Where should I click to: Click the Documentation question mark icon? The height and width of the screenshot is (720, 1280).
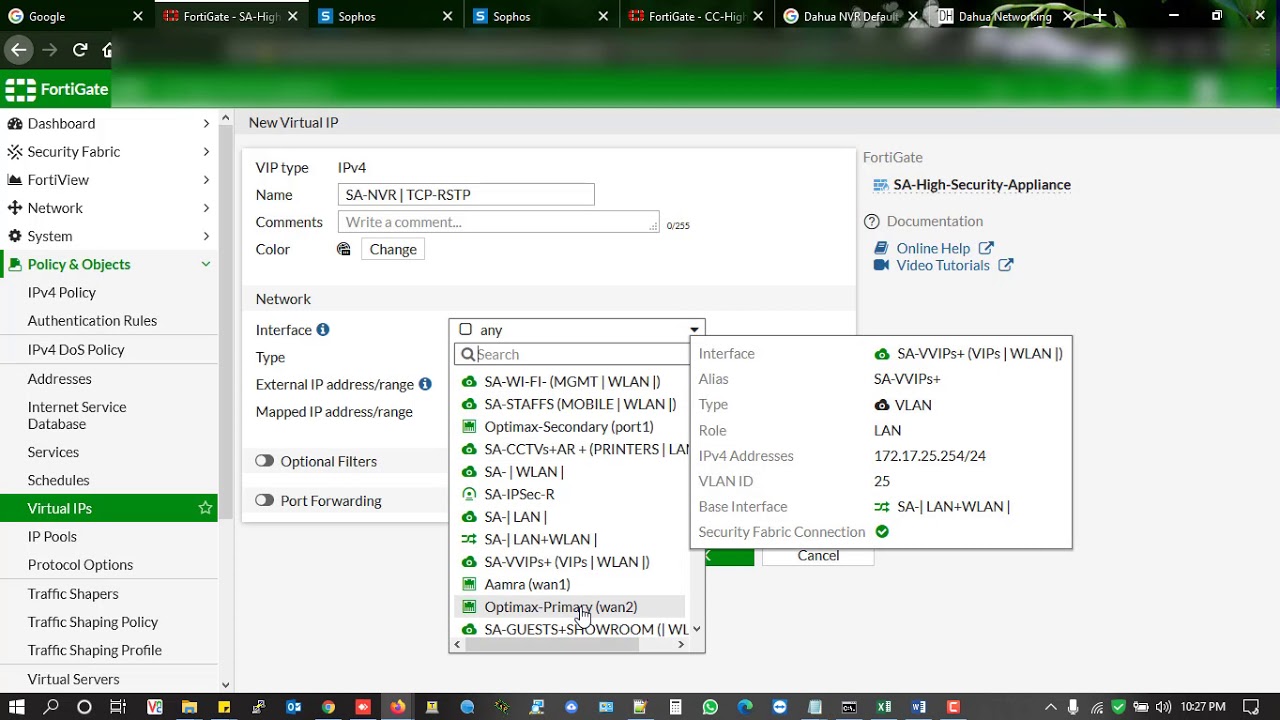[x=872, y=221]
